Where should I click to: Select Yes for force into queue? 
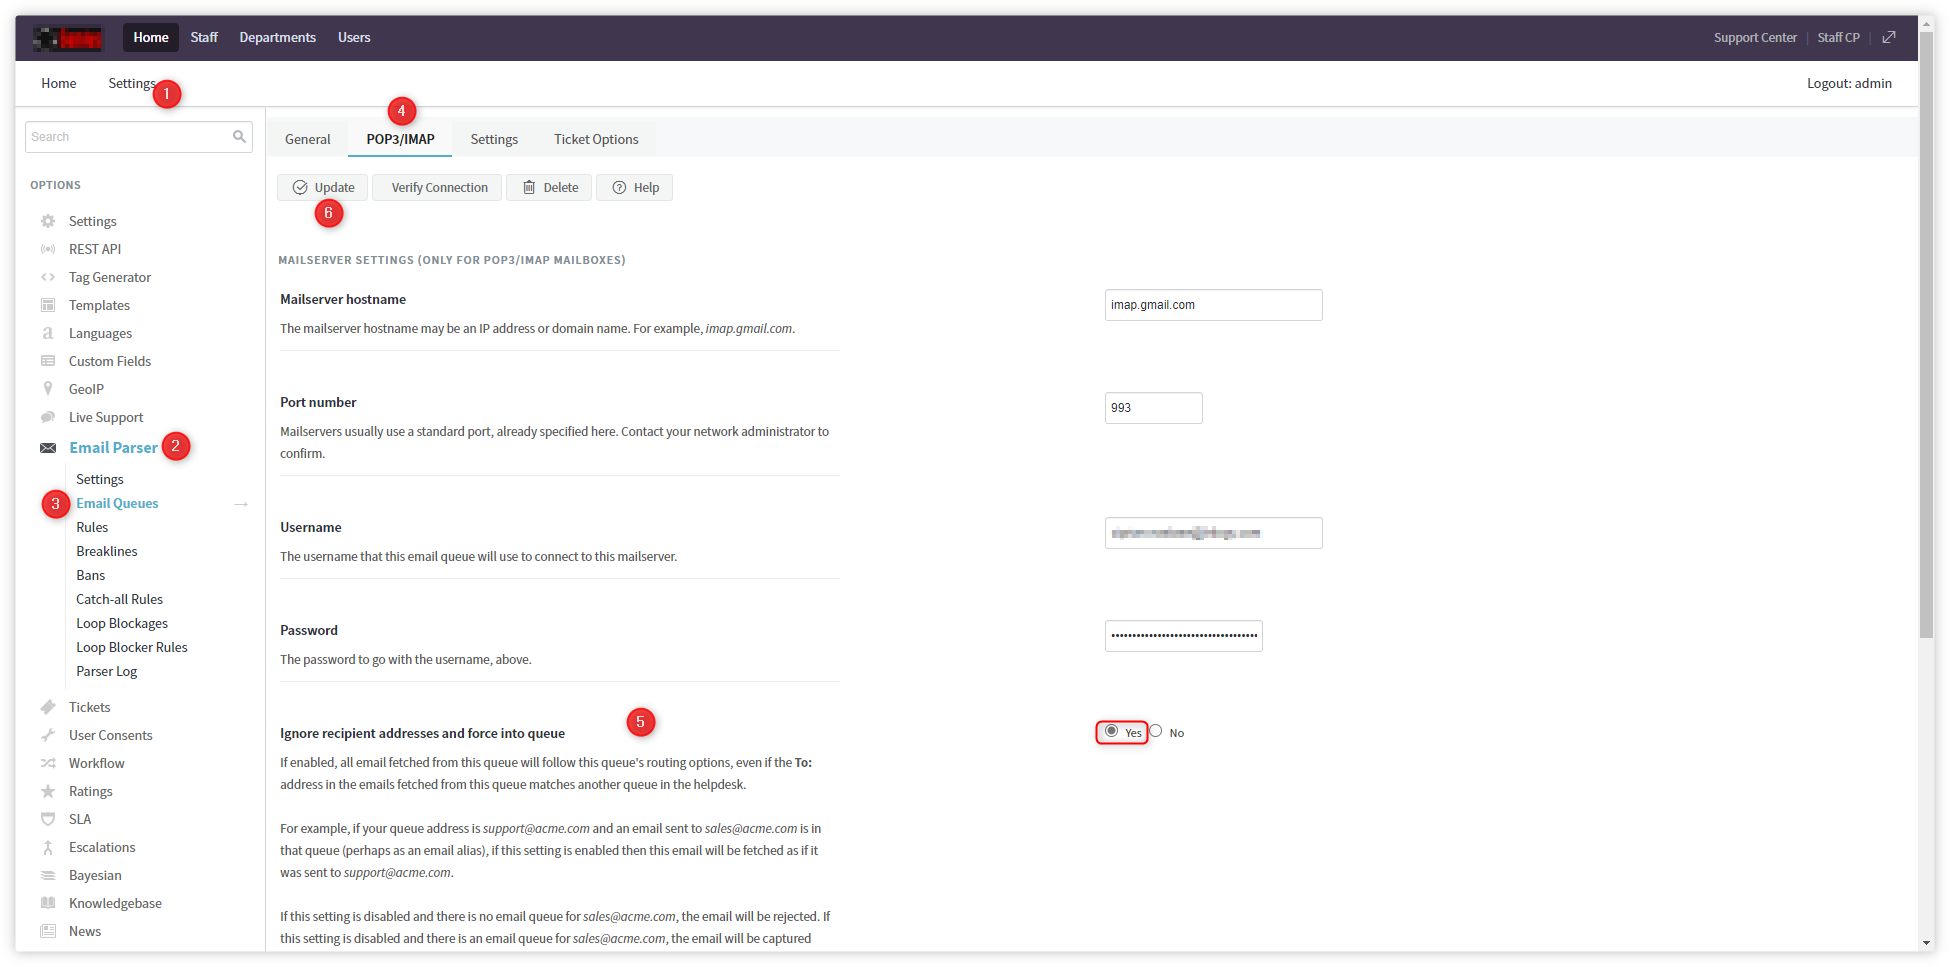click(x=1111, y=731)
